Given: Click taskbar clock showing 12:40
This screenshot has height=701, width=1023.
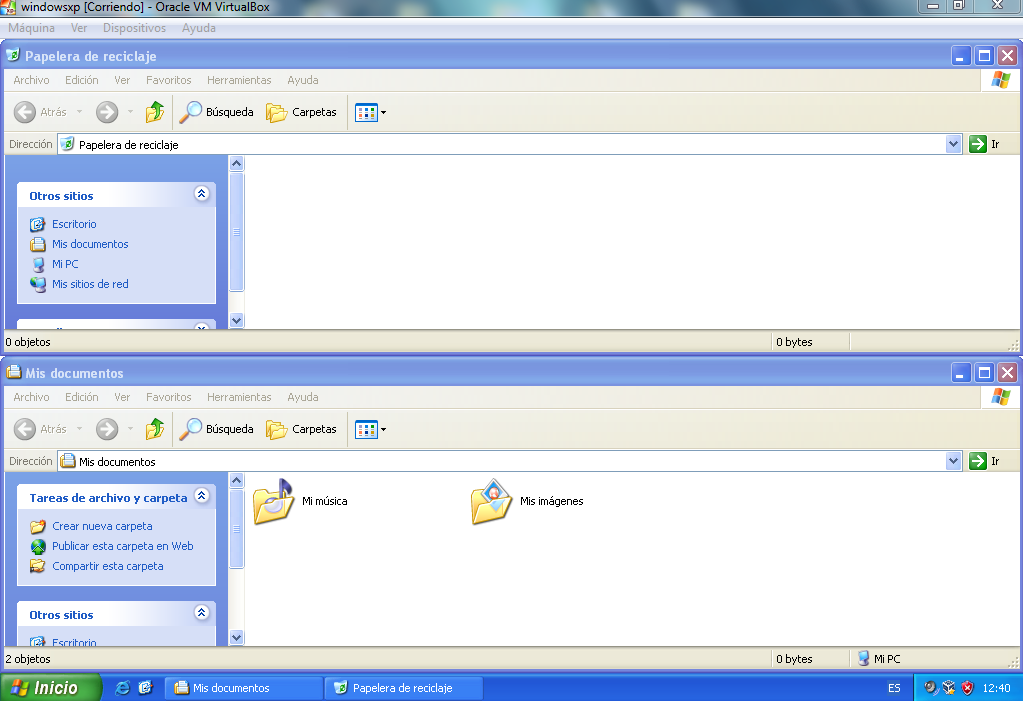Looking at the screenshot, I should [996, 688].
